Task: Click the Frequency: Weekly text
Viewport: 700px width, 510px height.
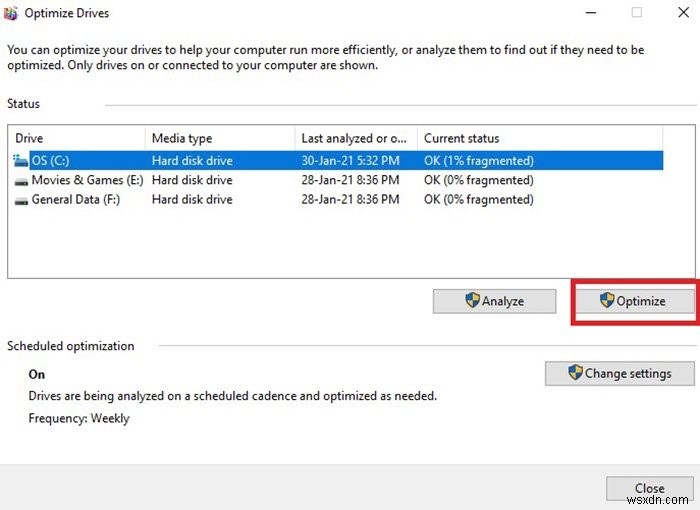Action: click(x=79, y=418)
